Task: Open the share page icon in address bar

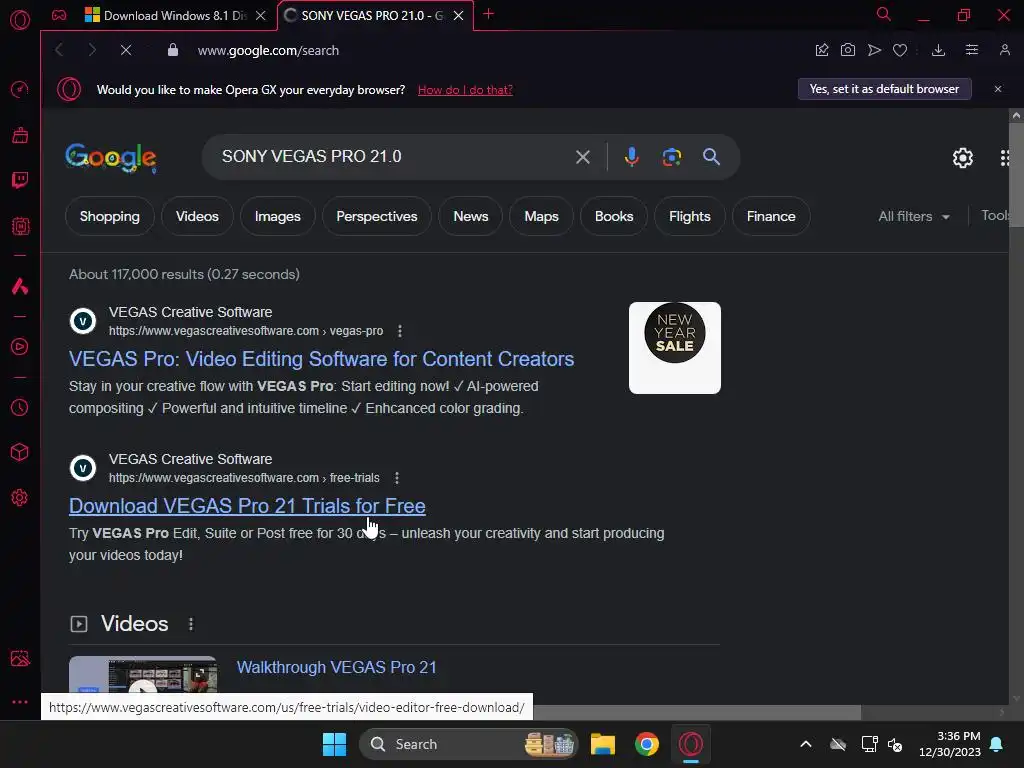Action: tap(822, 50)
